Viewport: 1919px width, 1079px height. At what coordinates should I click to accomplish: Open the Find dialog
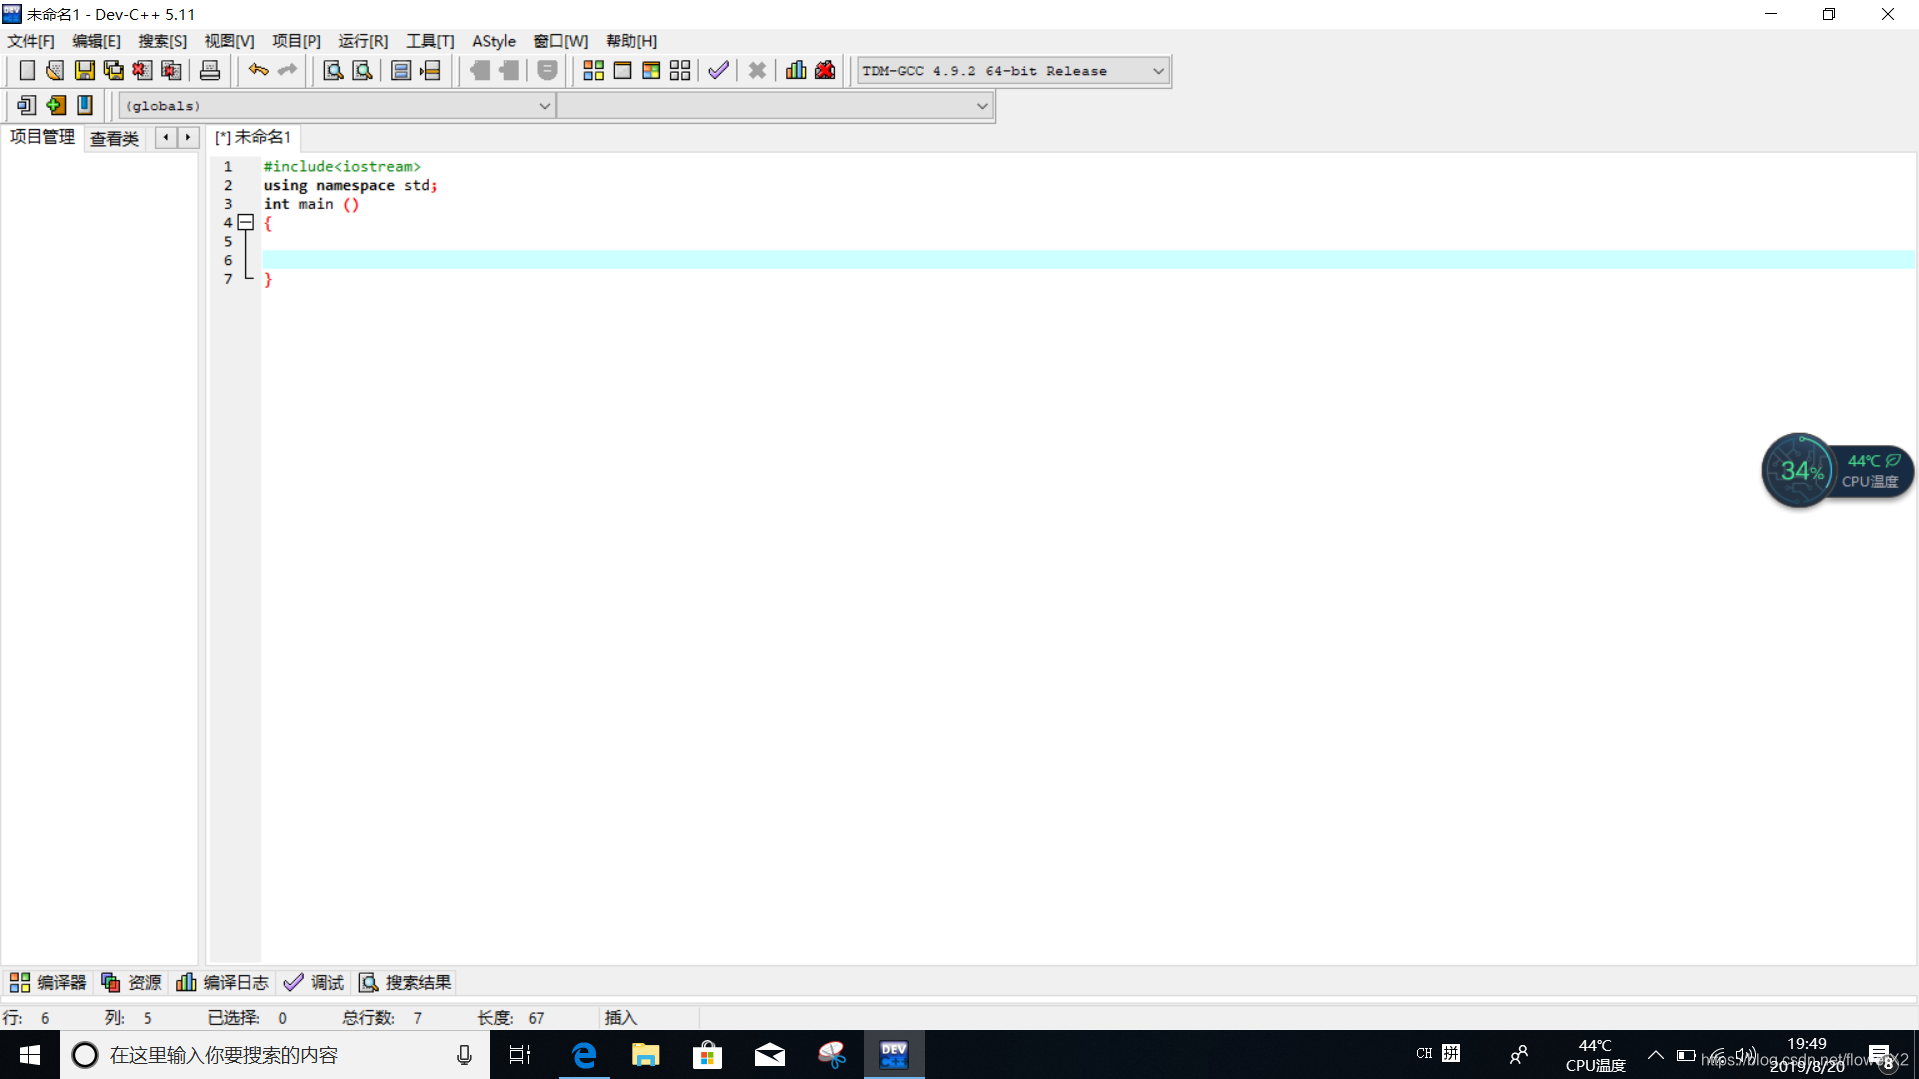(x=333, y=70)
